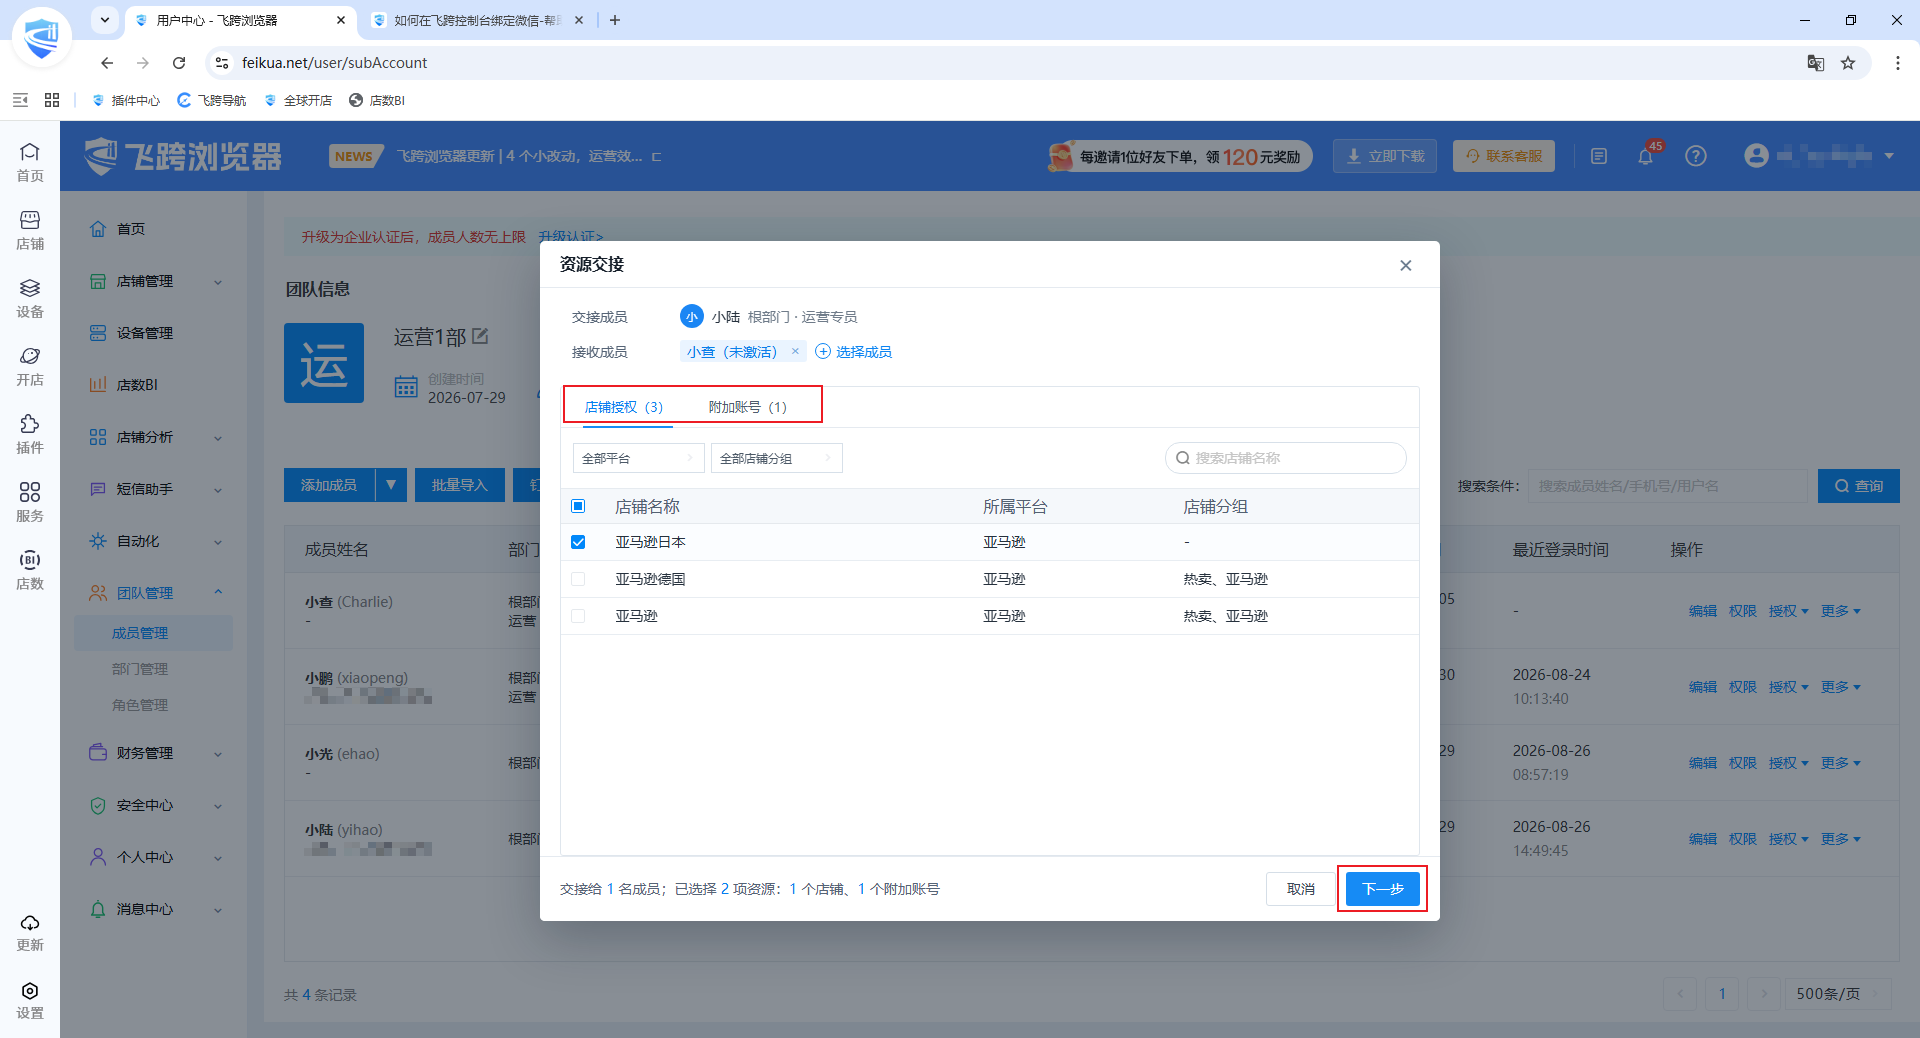Toggle the select-all checkbox in table header
Screen dimensions: 1920x1038
578,506
